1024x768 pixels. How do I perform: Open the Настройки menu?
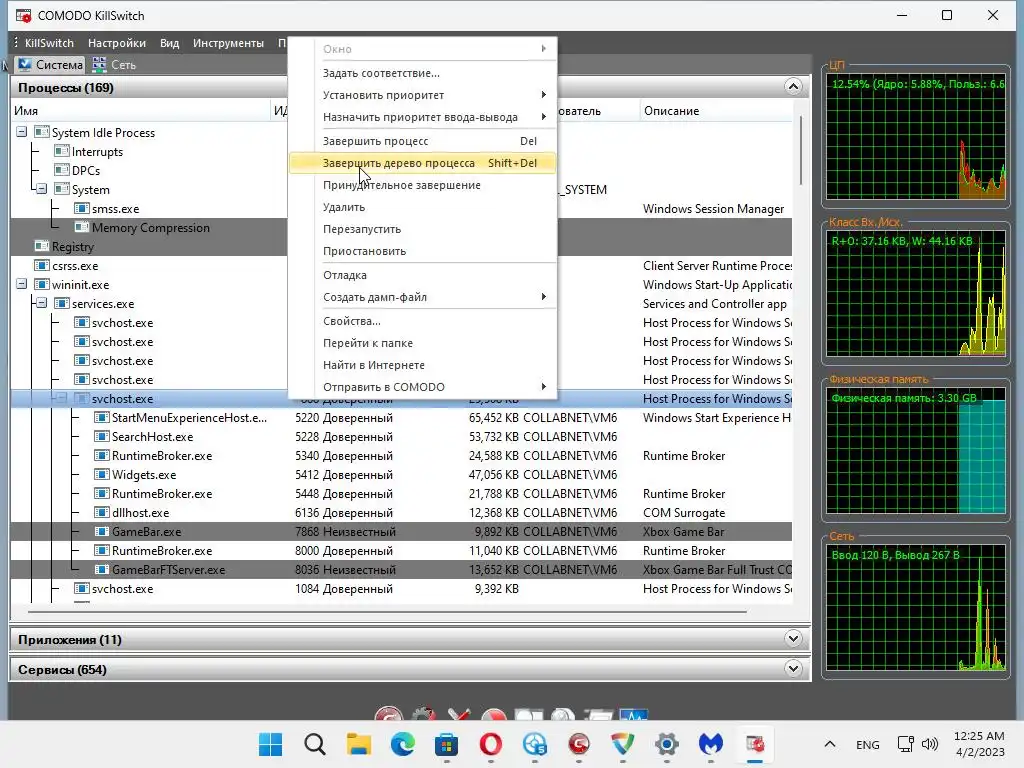(117, 43)
